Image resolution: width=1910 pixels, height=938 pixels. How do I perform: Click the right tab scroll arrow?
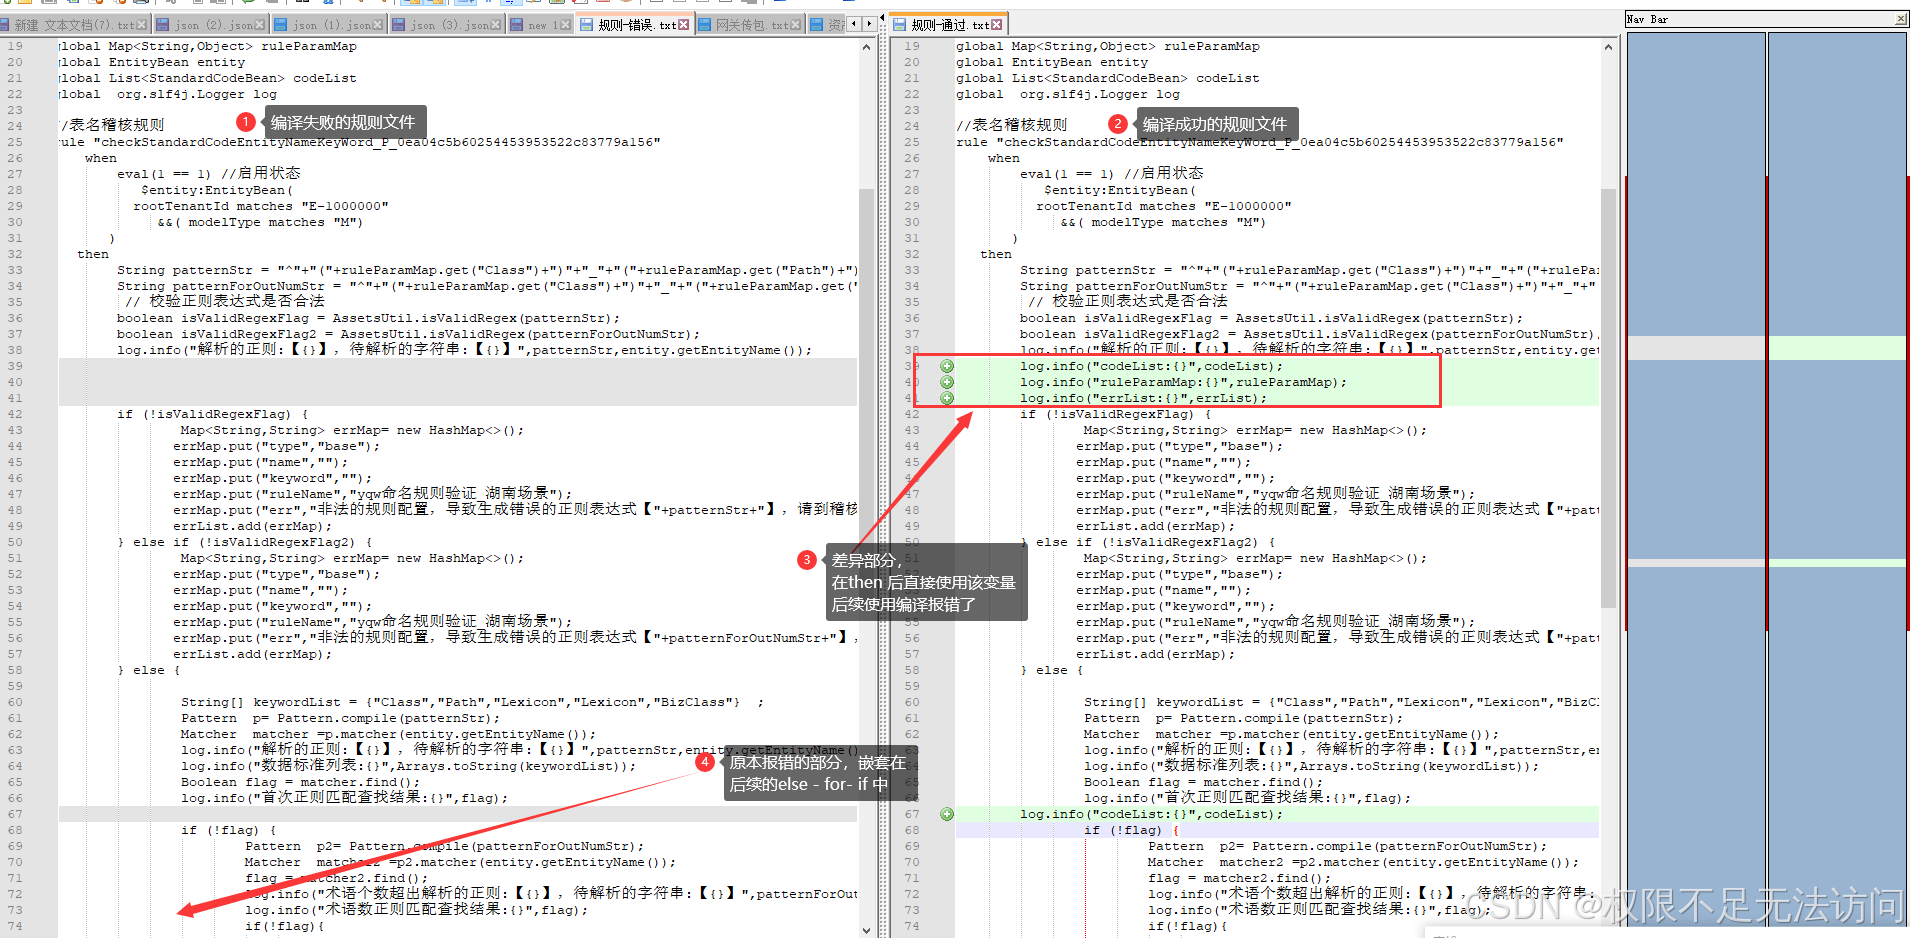[x=869, y=23]
